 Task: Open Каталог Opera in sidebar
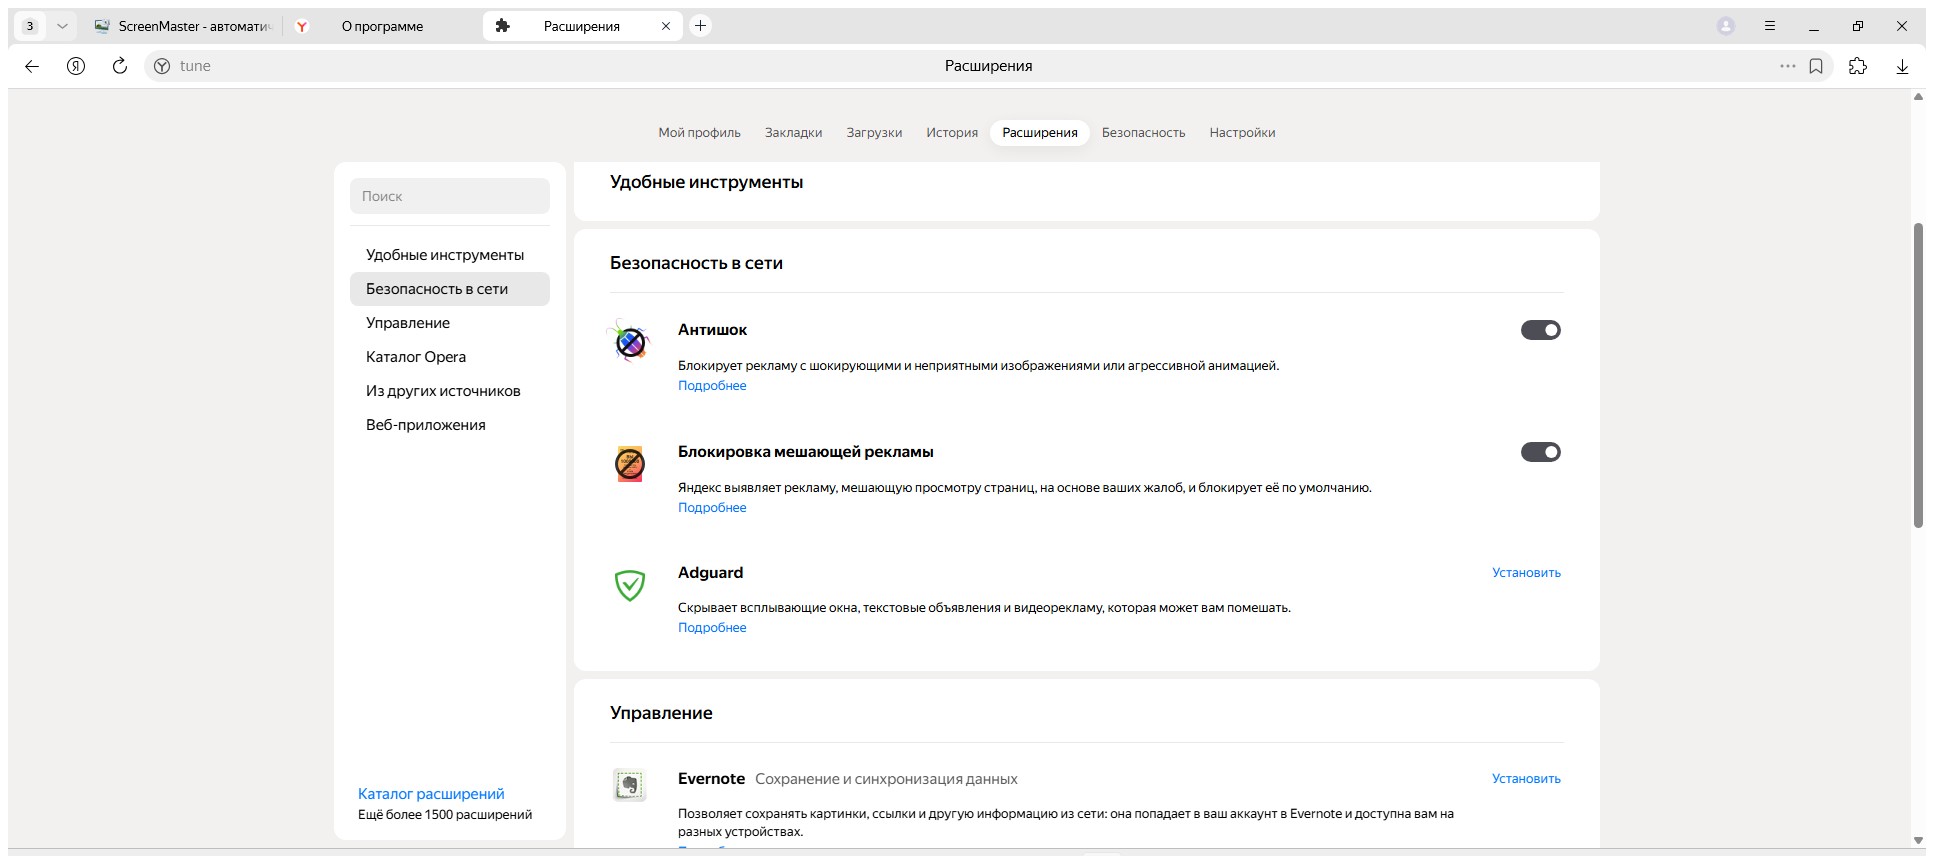click(x=450, y=357)
